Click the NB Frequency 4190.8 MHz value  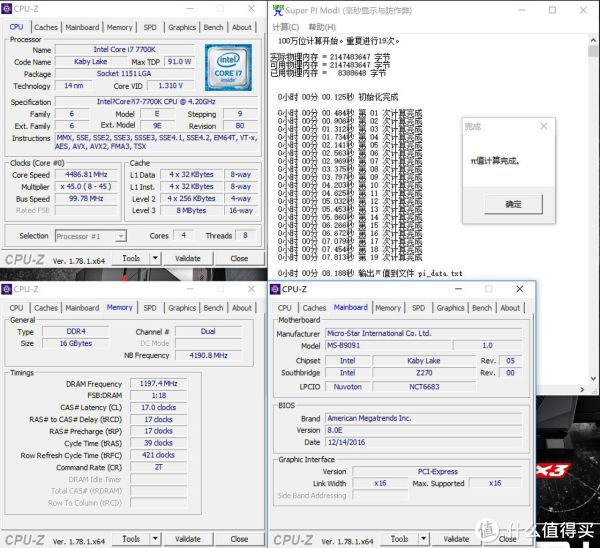pyautogui.click(x=209, y=355)
